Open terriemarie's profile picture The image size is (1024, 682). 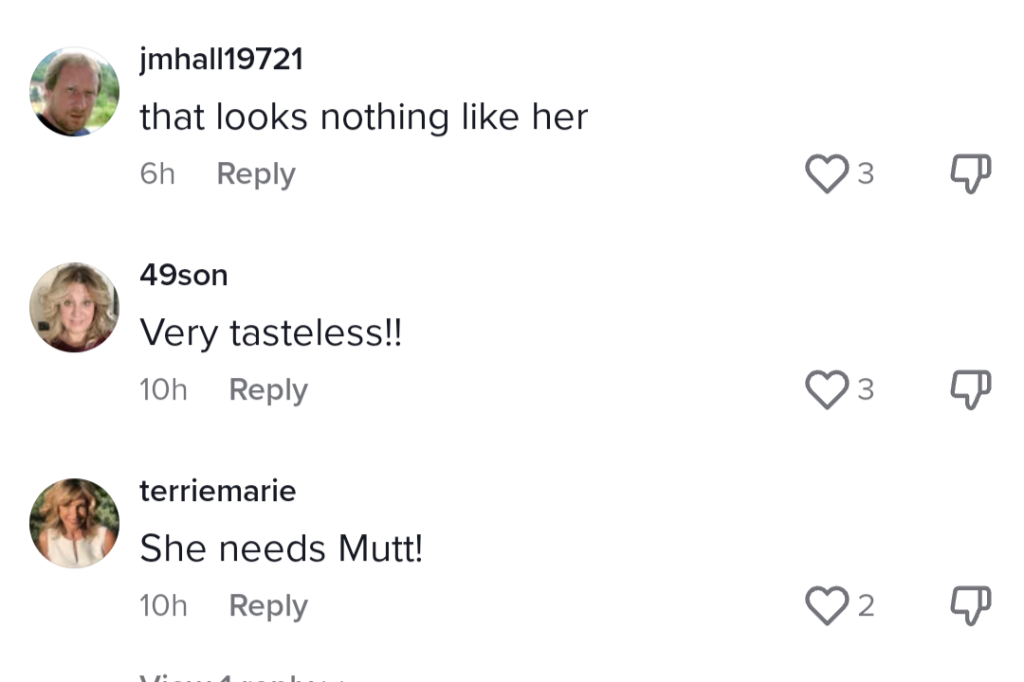(x=75, y=523)
